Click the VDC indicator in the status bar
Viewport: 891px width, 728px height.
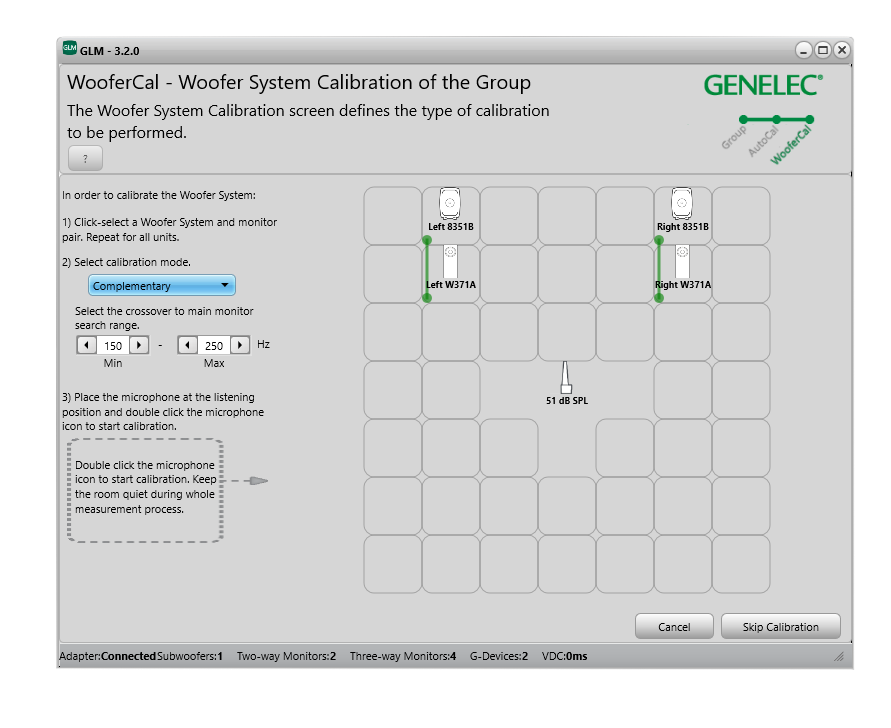click(566, 656)
